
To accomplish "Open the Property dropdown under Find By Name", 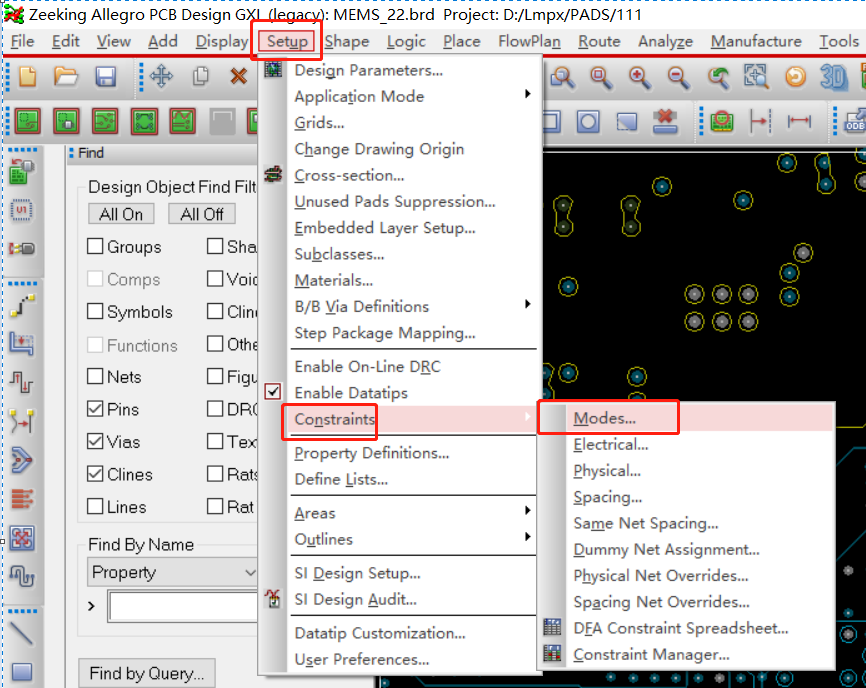I will [172, 572].
